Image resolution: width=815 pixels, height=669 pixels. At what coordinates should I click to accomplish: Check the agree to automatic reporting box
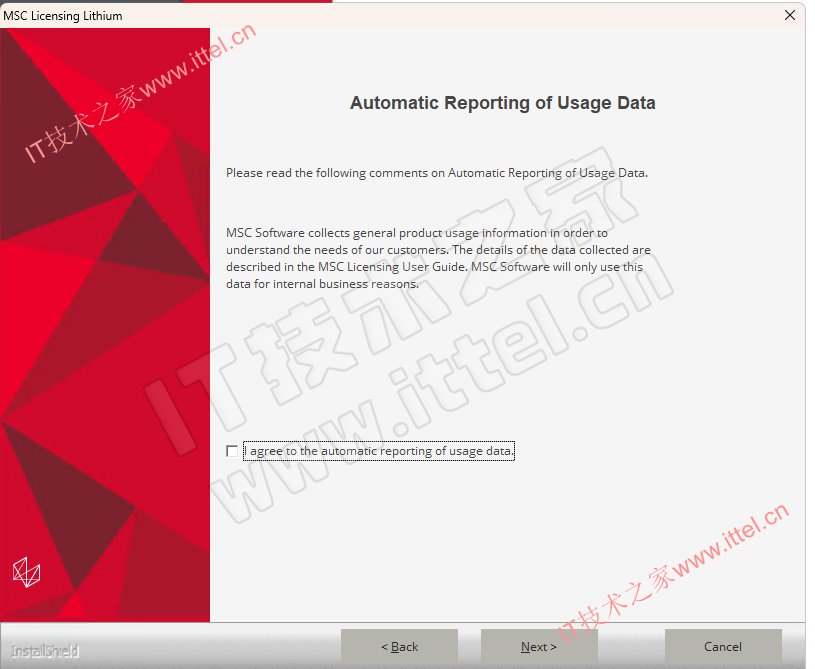point(232,451)
